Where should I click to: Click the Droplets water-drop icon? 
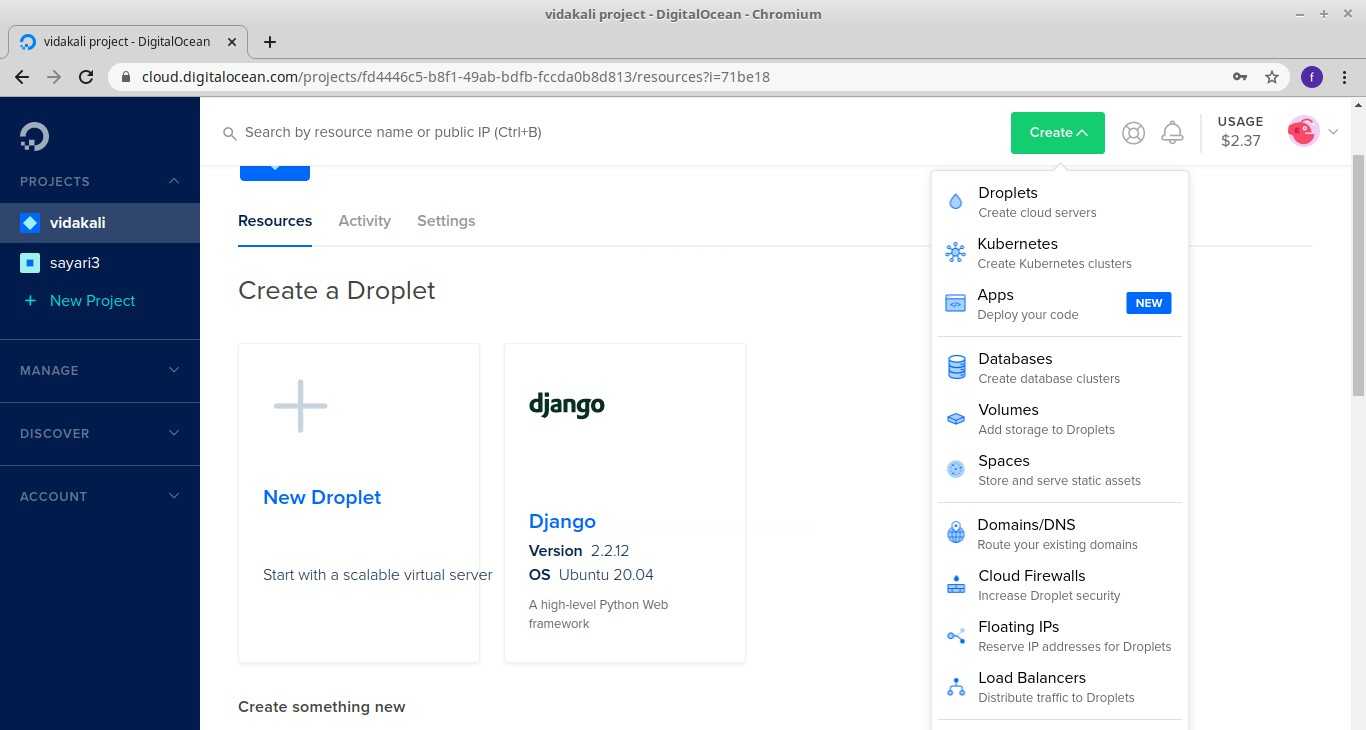[955, 202]
